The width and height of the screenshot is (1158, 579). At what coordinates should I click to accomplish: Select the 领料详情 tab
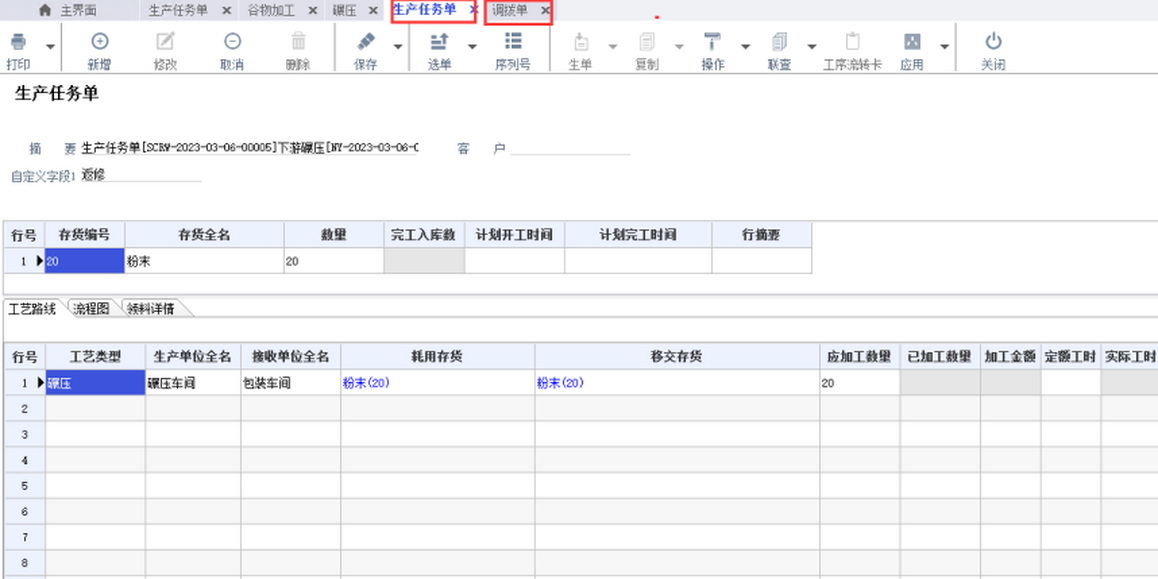click(x=151, y=309)
